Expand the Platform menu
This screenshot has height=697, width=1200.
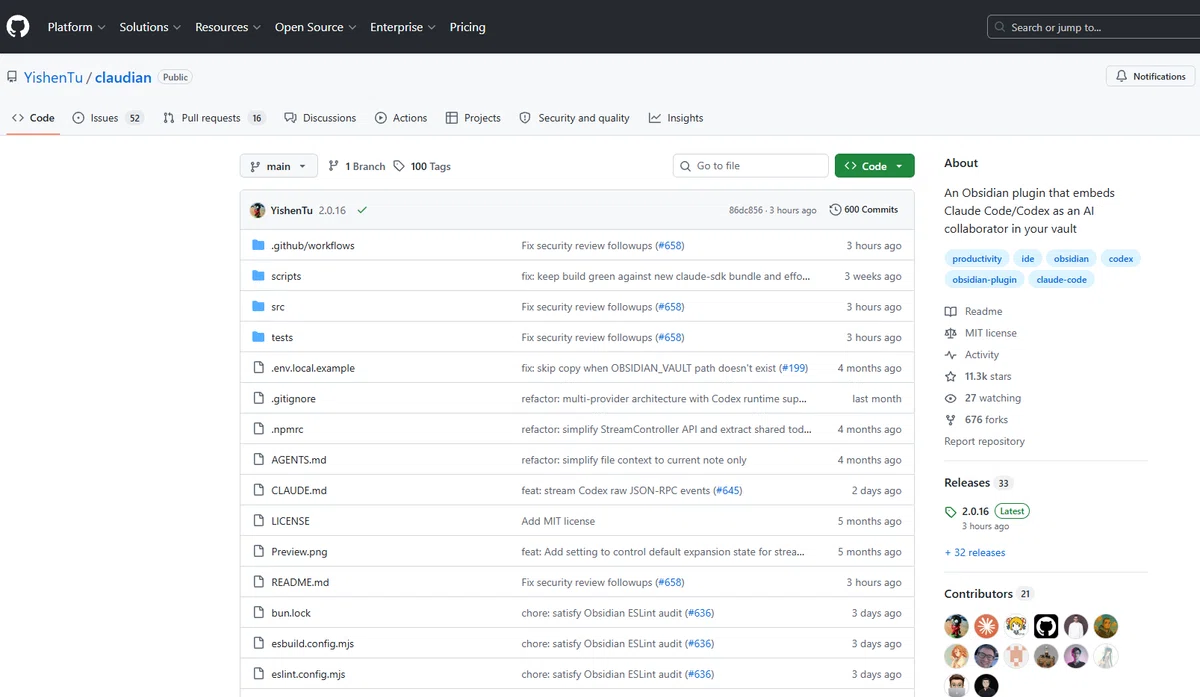coord(77,27)
